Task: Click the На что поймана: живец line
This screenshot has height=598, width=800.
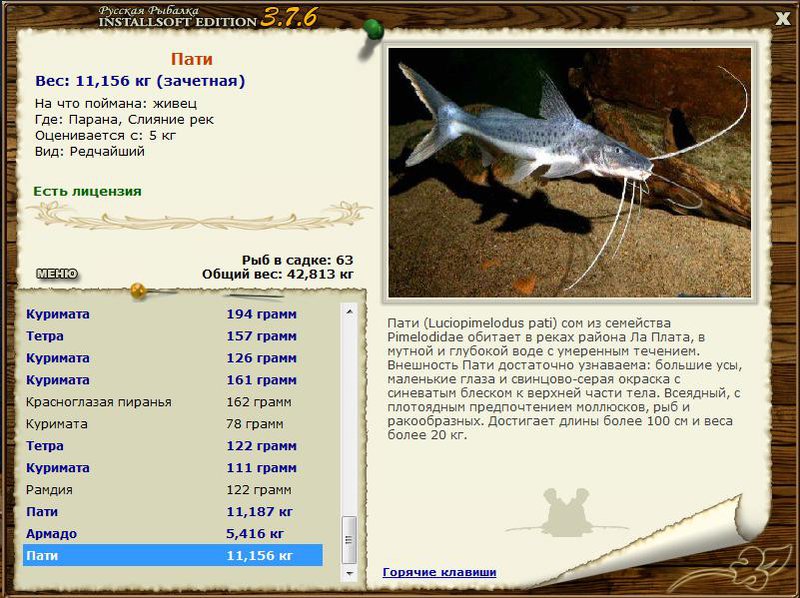Action: point(116,104)
